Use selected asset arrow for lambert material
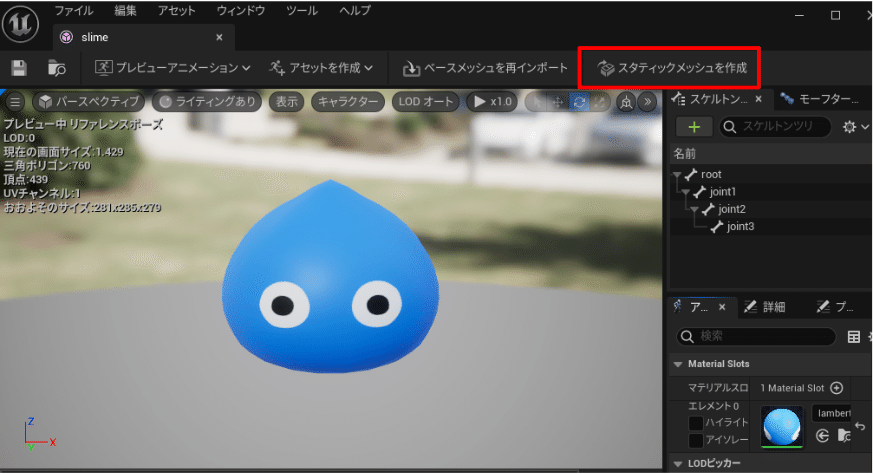 [x=822, y=435]
